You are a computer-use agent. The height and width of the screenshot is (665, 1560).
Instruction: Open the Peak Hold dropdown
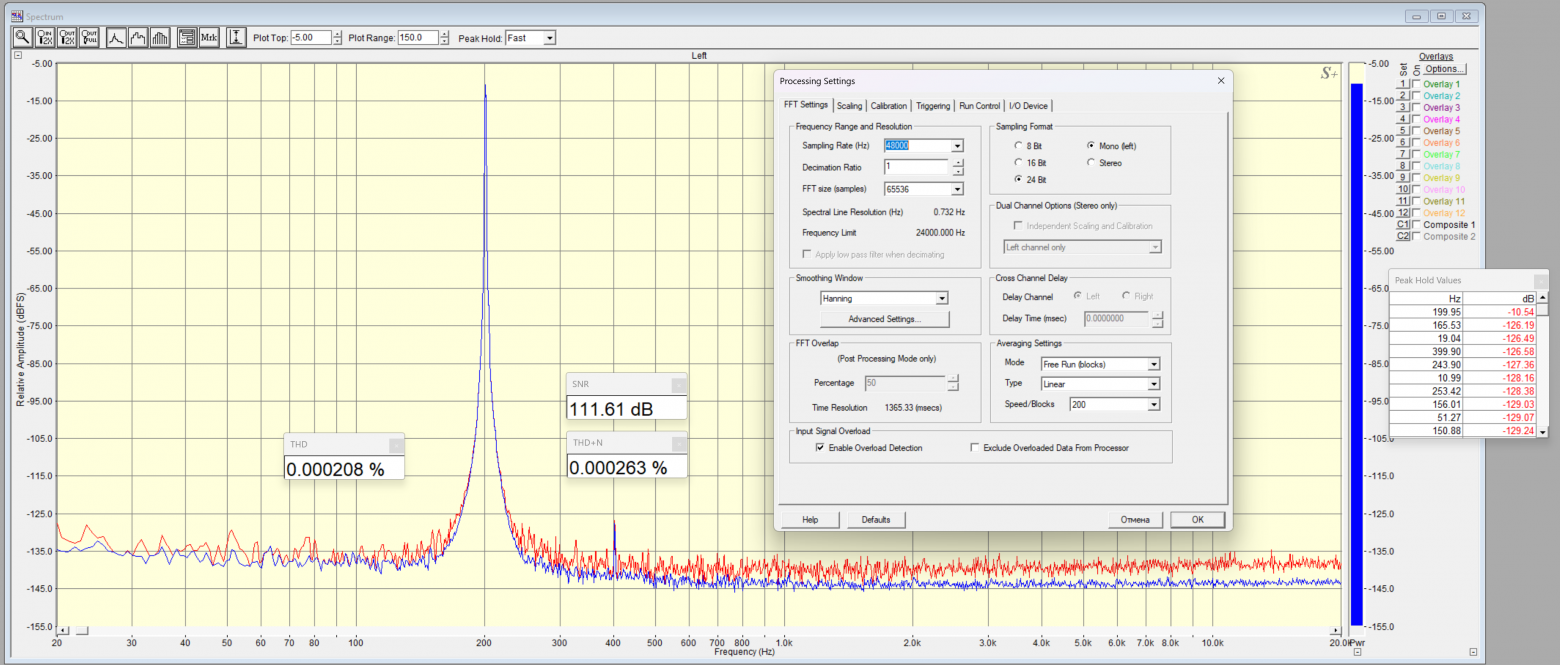[x=549, y=38]
